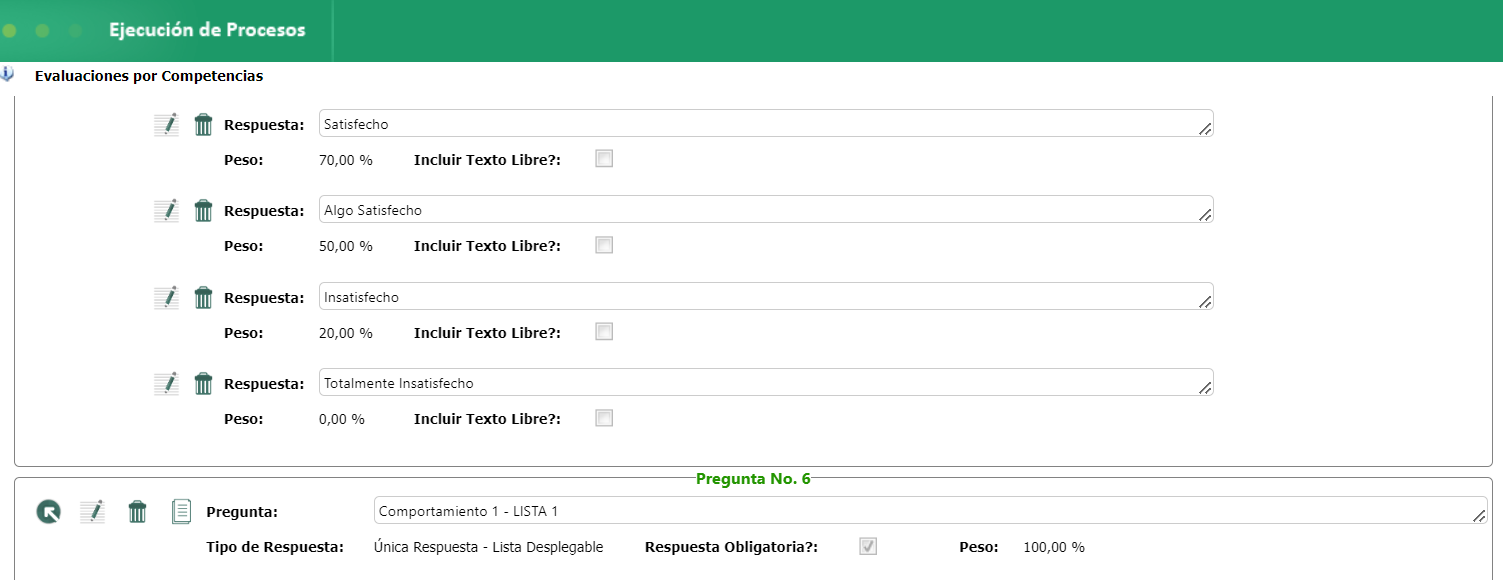1503x580 pixels.
Task: Click the info icon beside Evaluaciones por Competencias
Action: pos(7,75)
